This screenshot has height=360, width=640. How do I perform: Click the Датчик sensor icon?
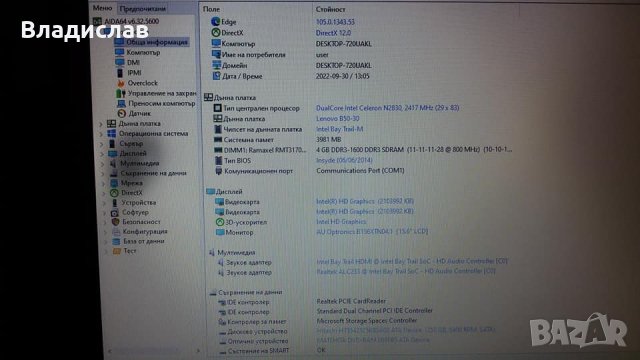point(122,113)
